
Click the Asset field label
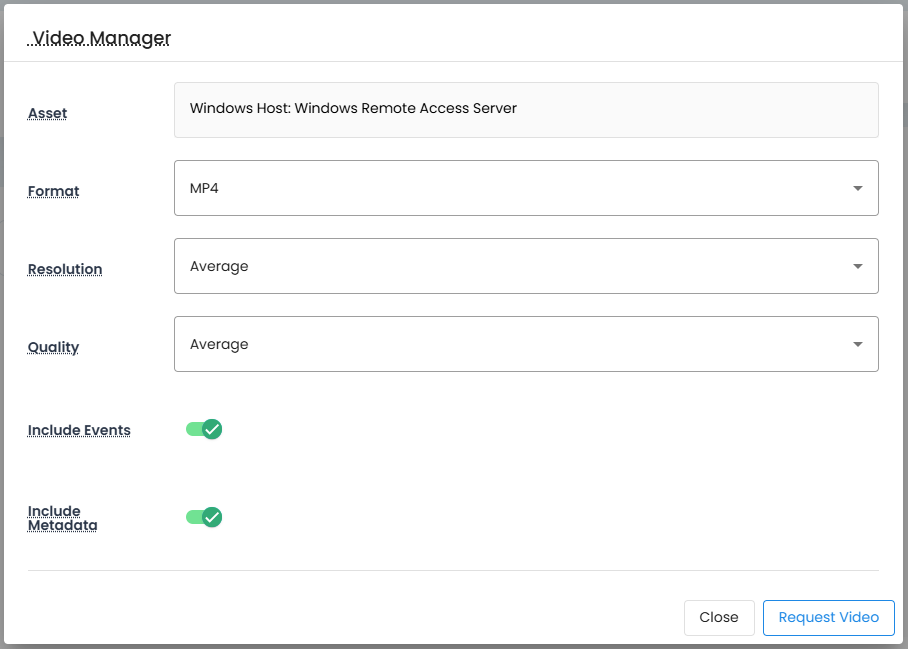coord(47,113)
